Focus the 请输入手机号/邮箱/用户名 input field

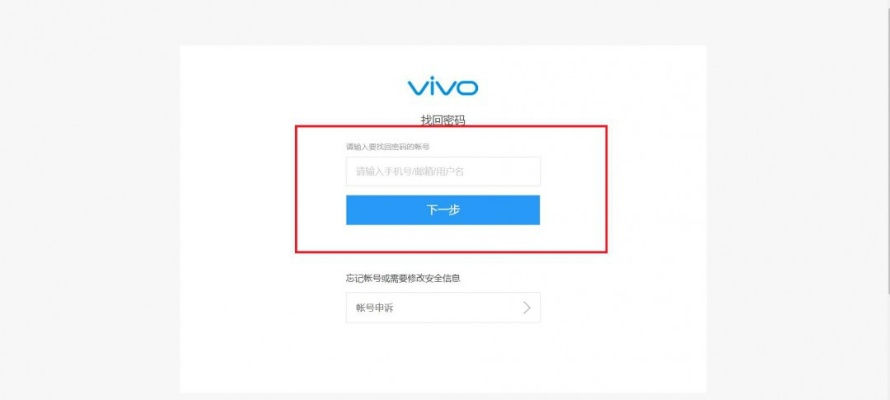pyautogui.click(x=443, y=171)
